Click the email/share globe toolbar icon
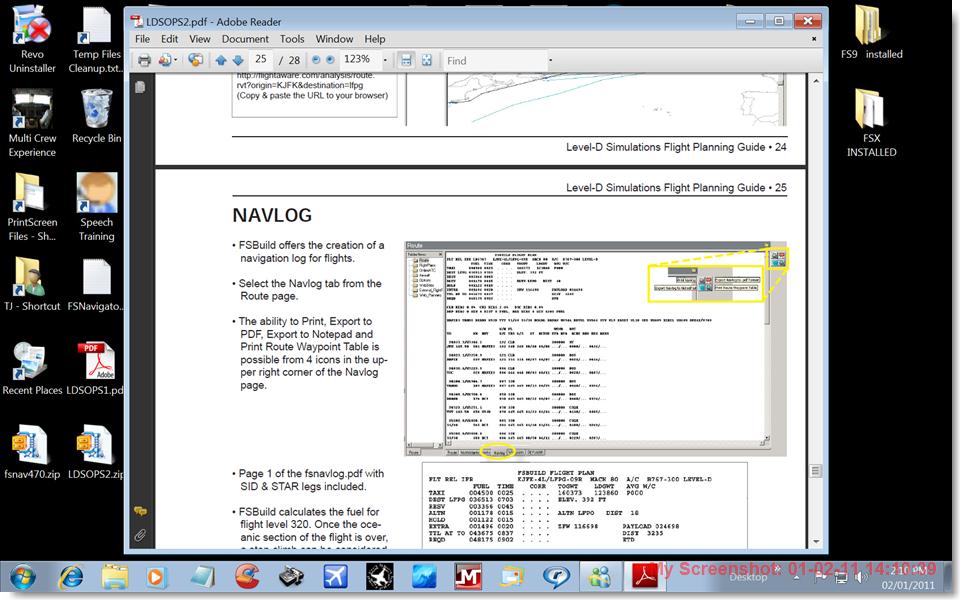Image resolution: width=960 pixels, height=600 pixels. click(195, 60)
